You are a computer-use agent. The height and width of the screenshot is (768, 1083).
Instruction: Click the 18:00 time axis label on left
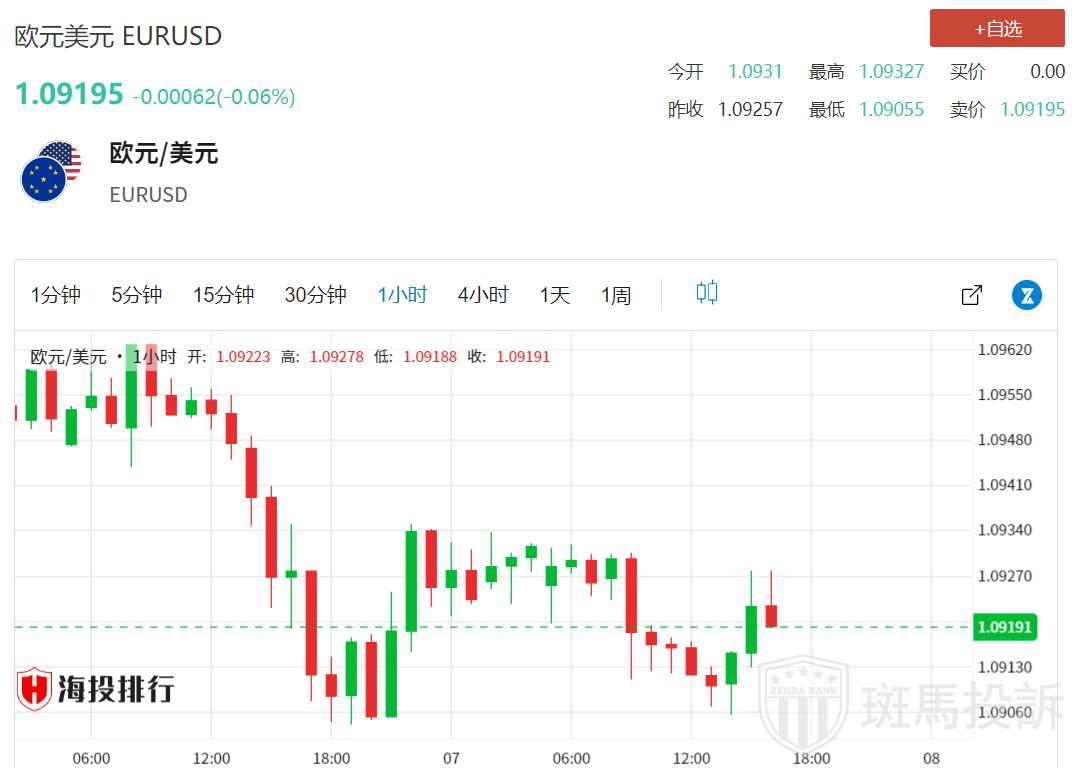331,758
